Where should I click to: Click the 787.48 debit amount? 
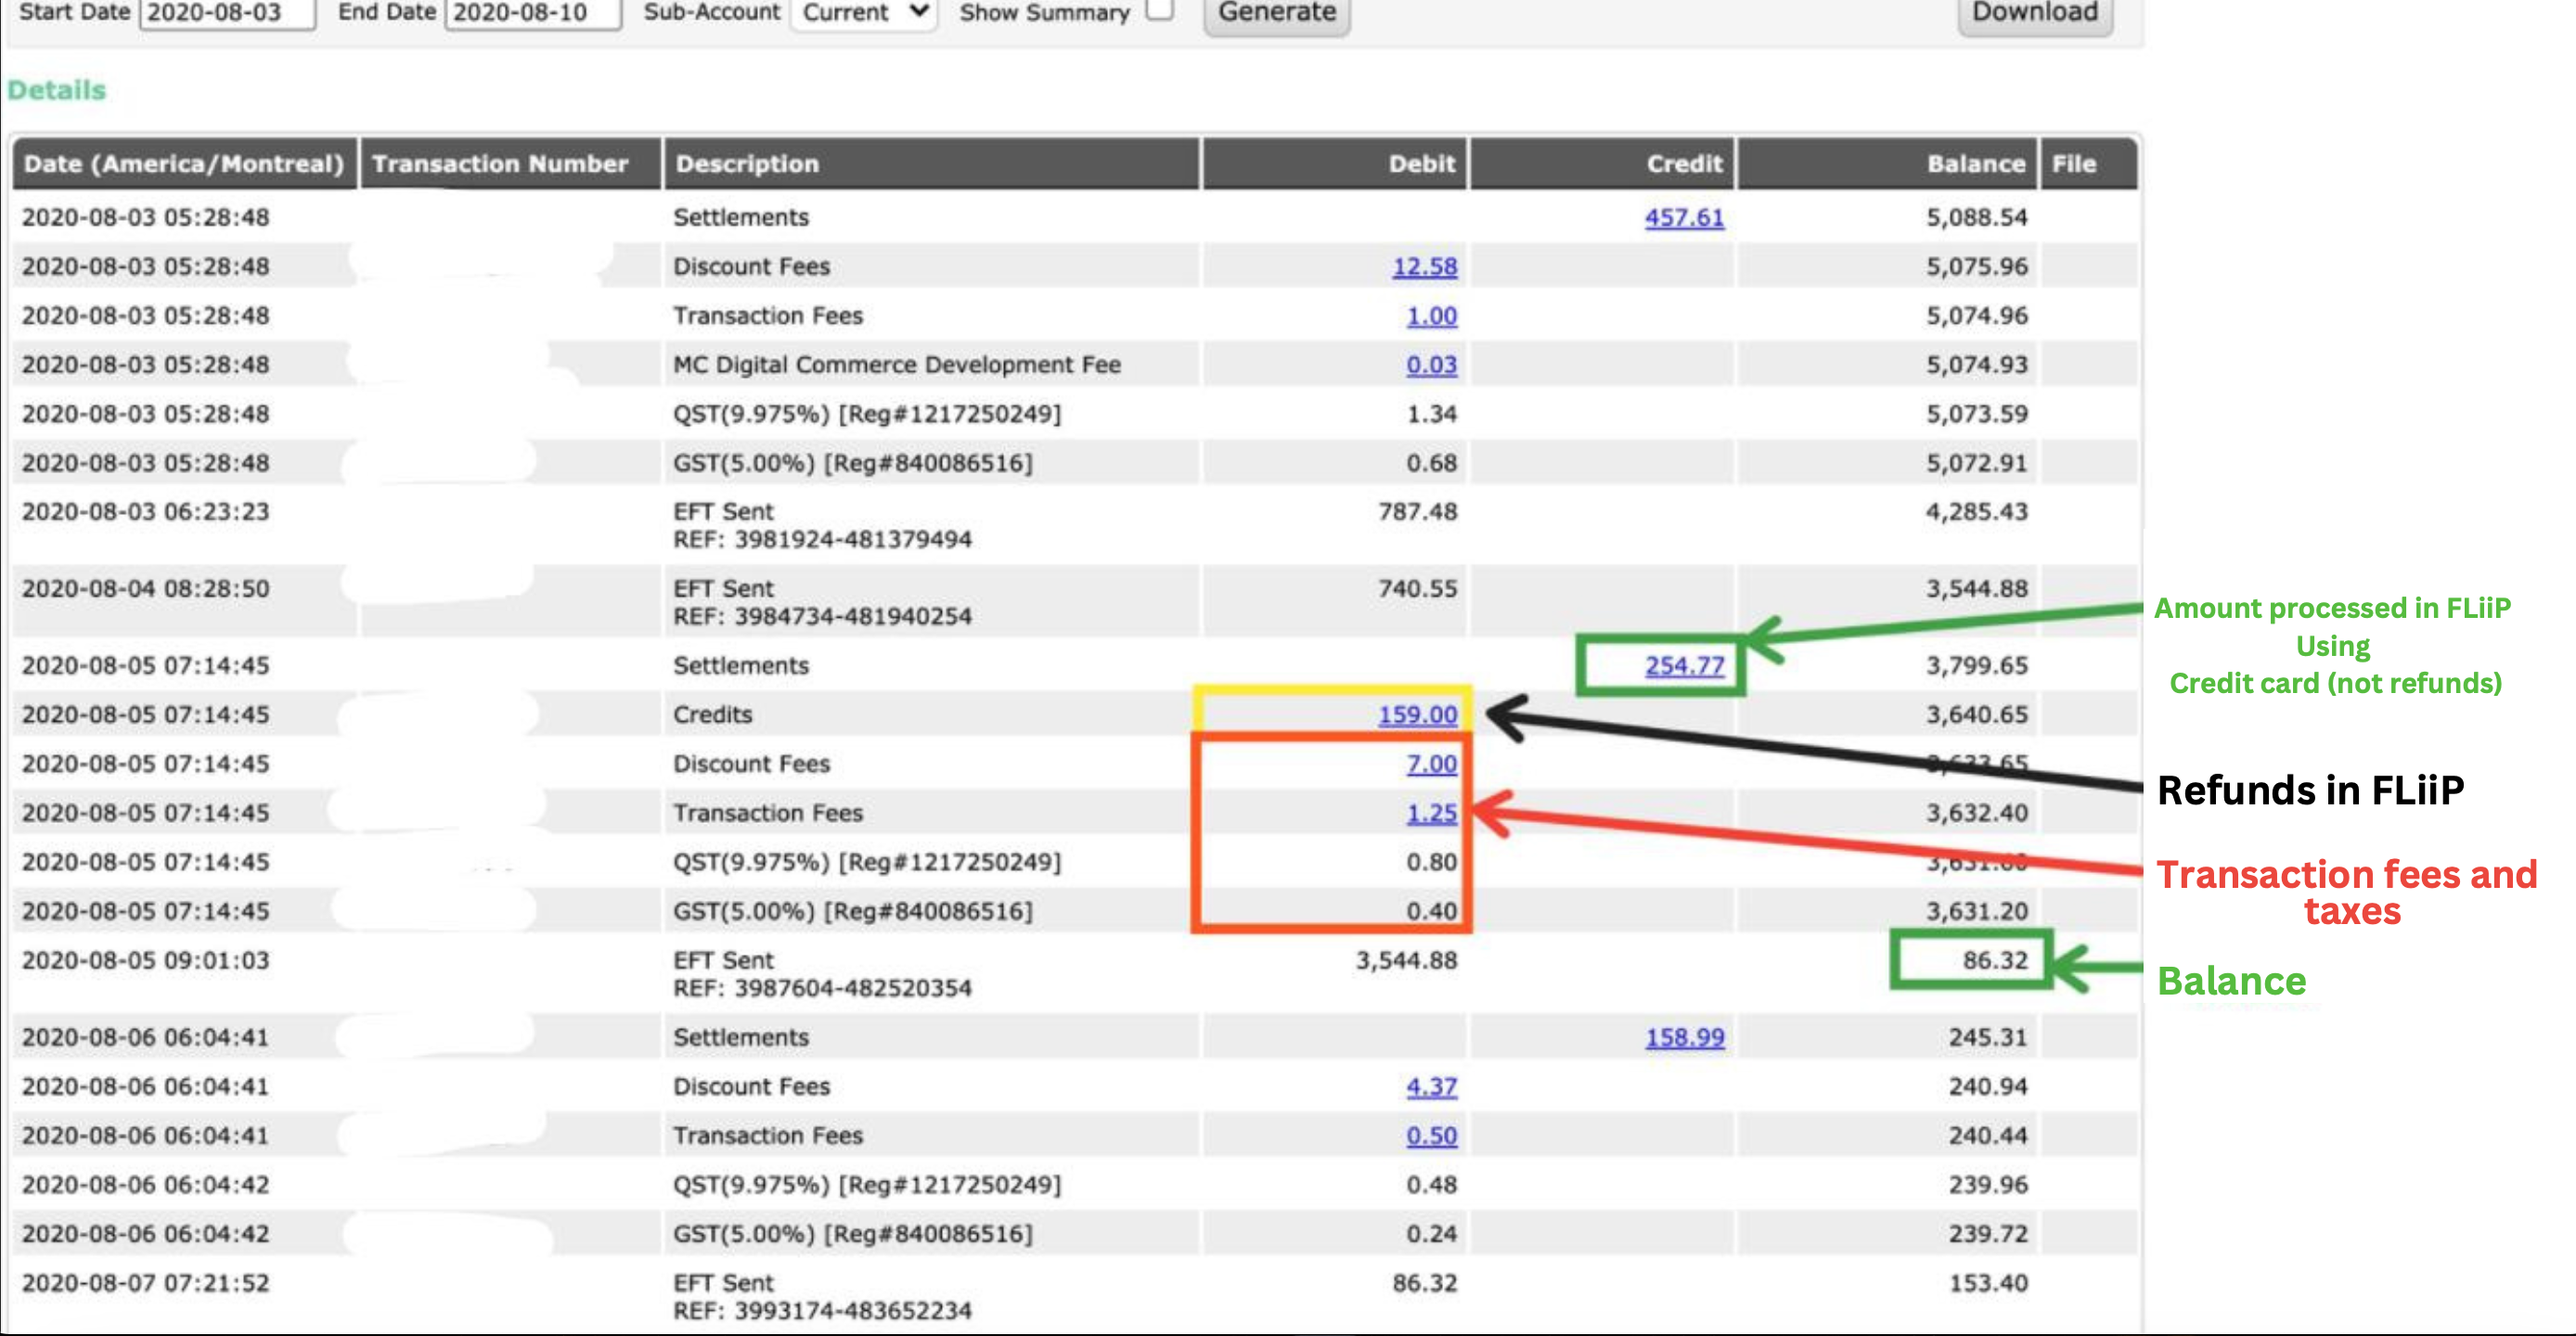pos(1417,511)
